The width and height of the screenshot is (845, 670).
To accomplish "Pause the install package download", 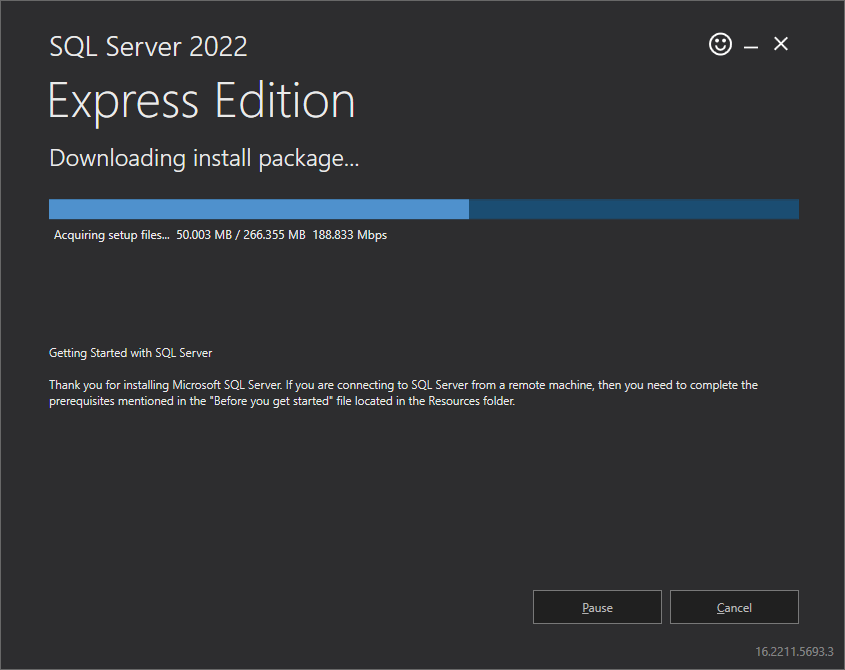I will pyautogui.click(x=597, y=607).
